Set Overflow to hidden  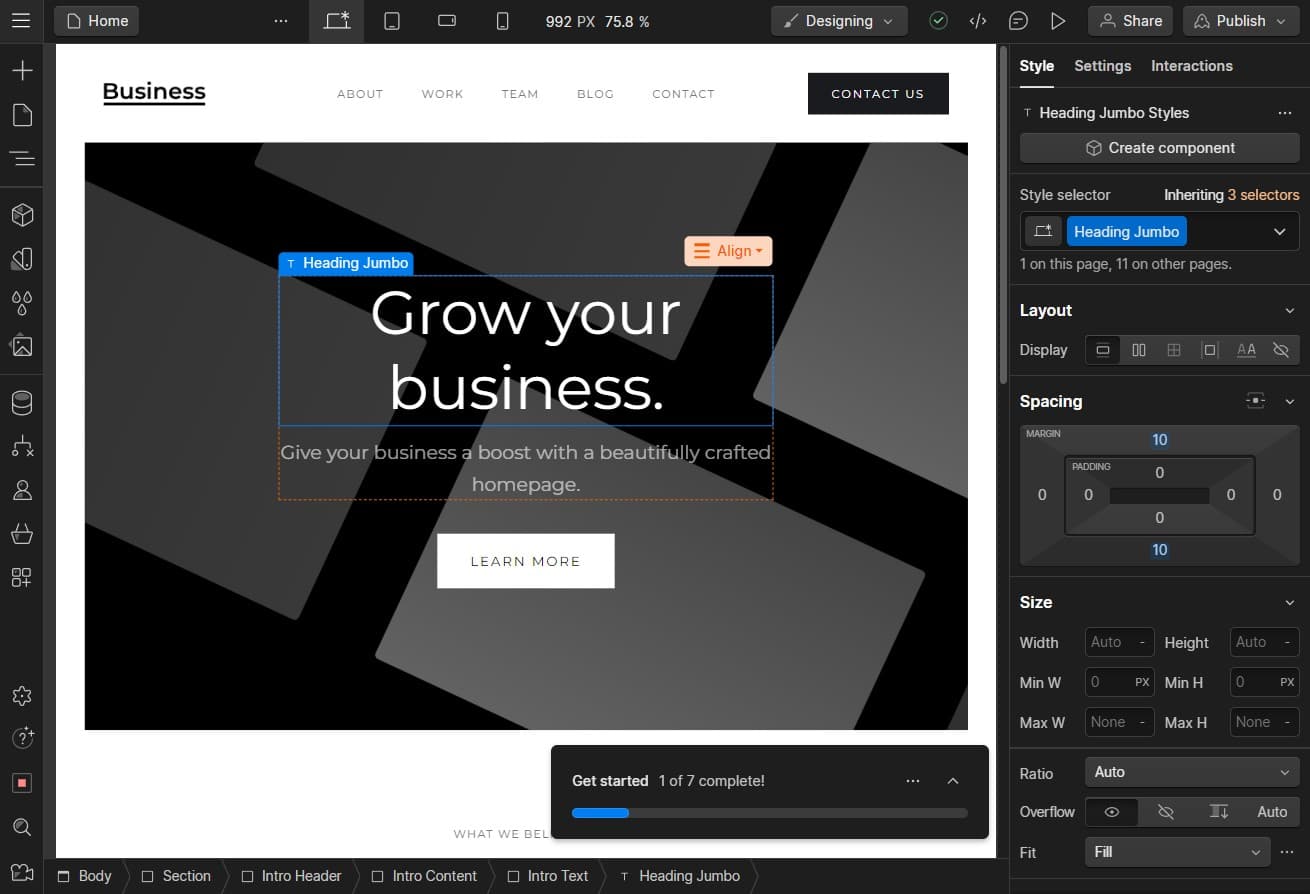tap(1166, 812)
